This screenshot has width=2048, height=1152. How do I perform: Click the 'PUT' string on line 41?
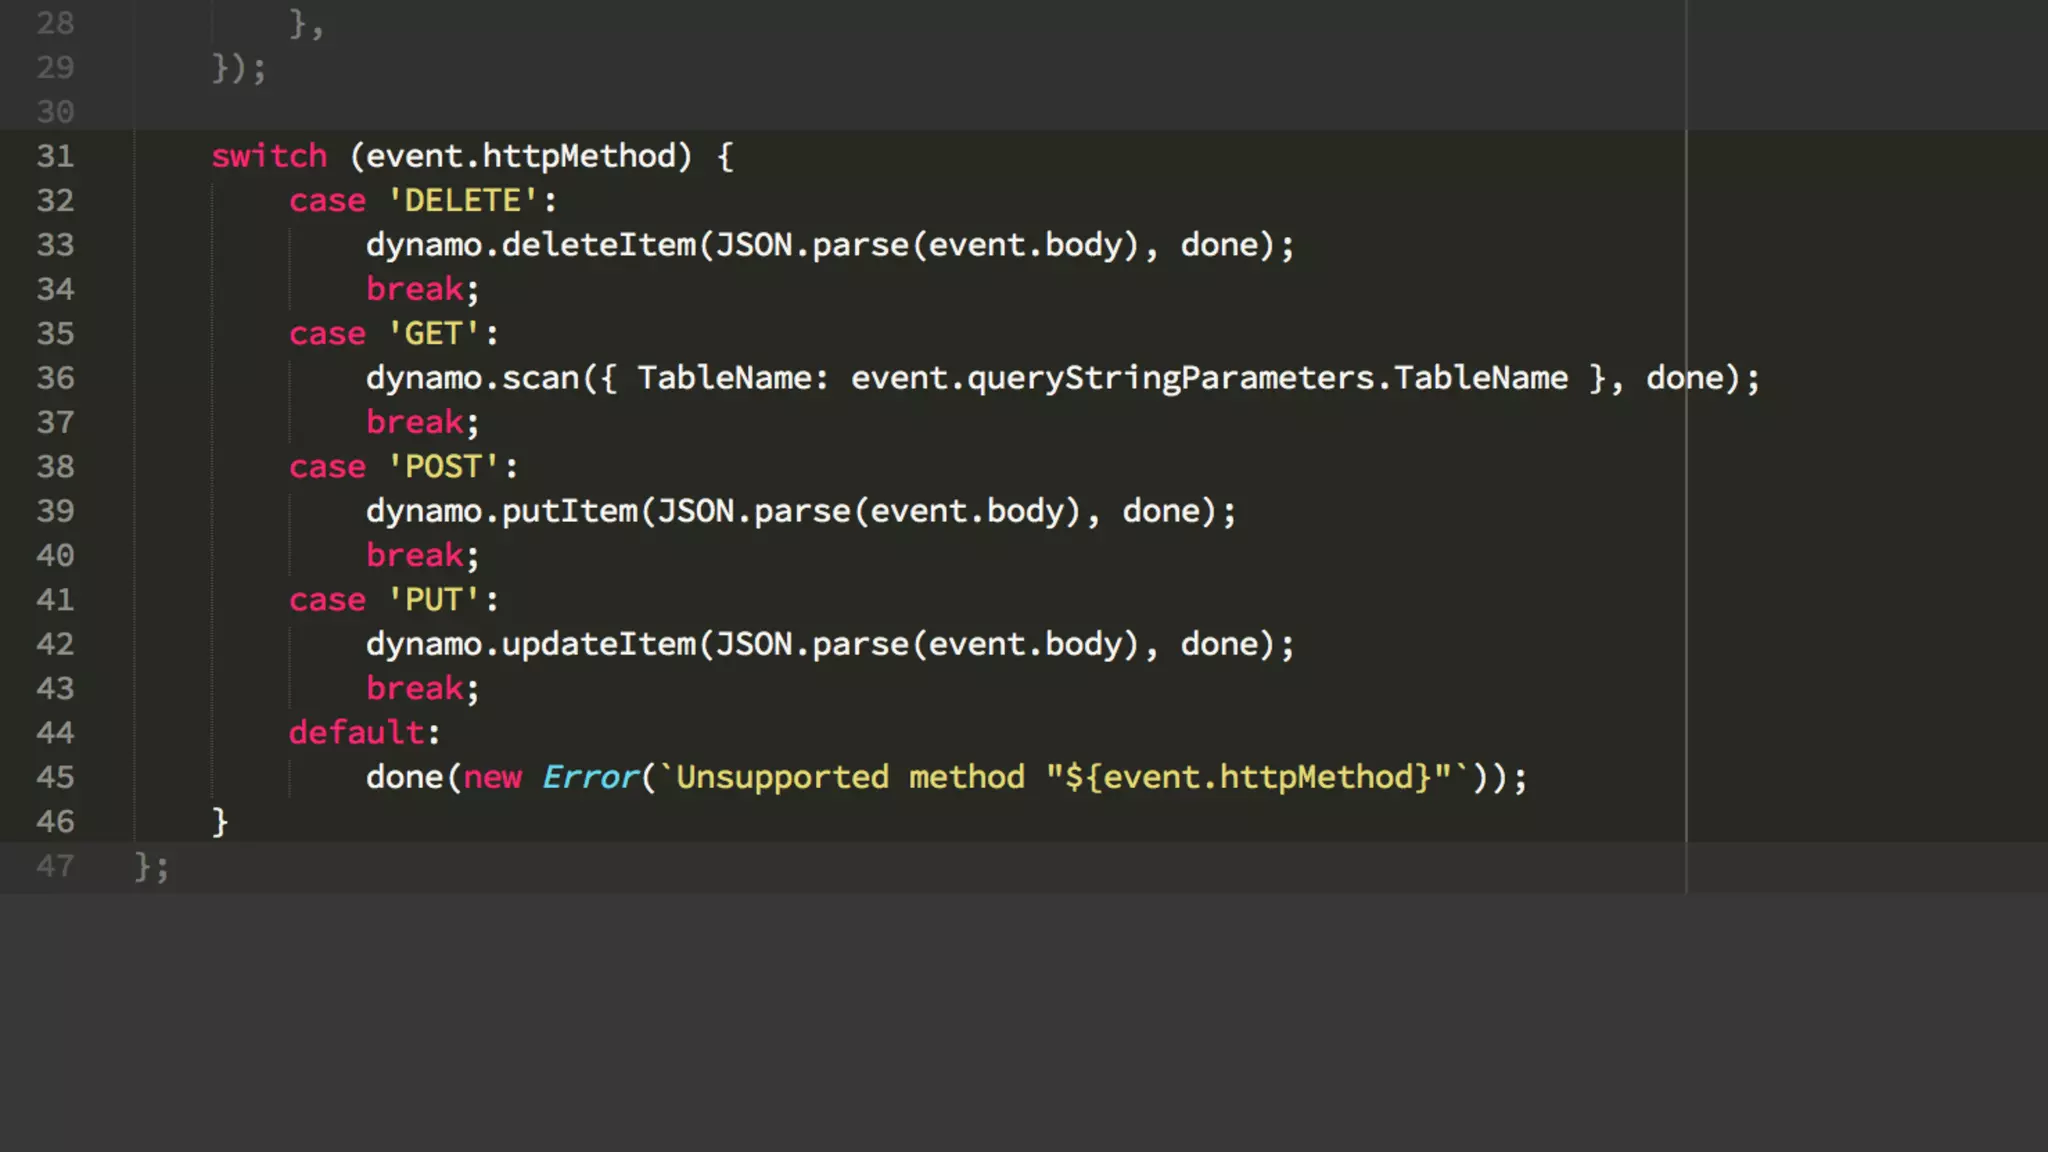tap(433, 600)
